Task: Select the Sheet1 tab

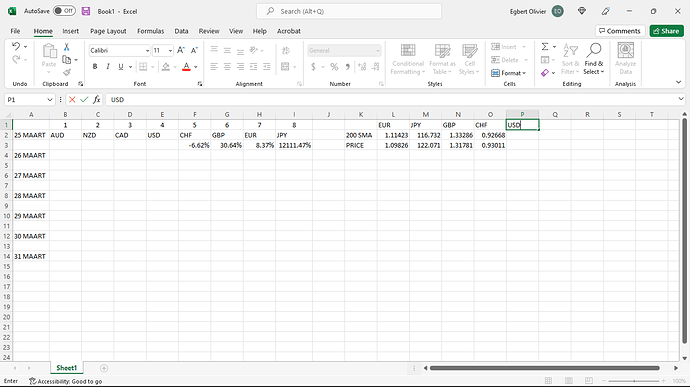Action: point(66,368)
